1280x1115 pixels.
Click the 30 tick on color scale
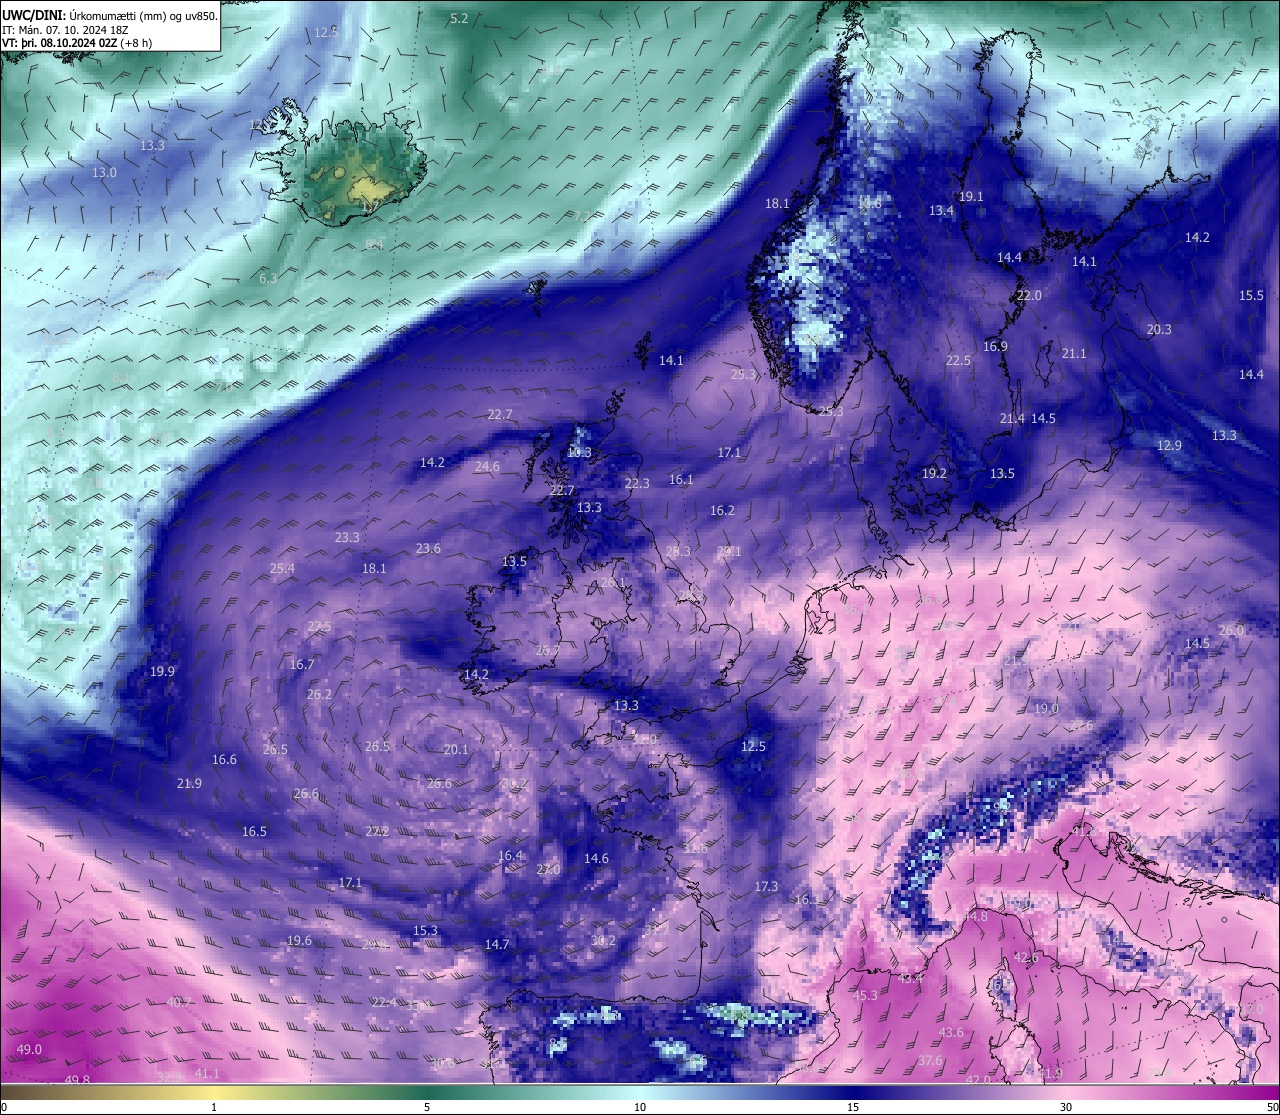coord(1066,1107)
